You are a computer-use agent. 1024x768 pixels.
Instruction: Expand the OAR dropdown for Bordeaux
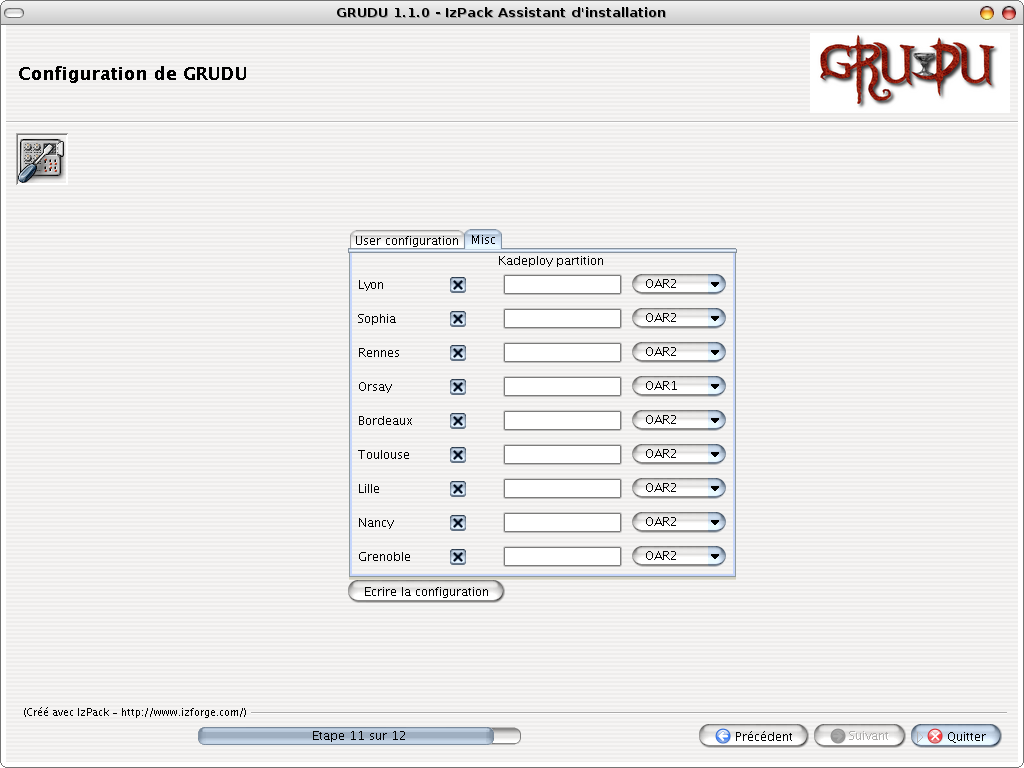point(679,420)
